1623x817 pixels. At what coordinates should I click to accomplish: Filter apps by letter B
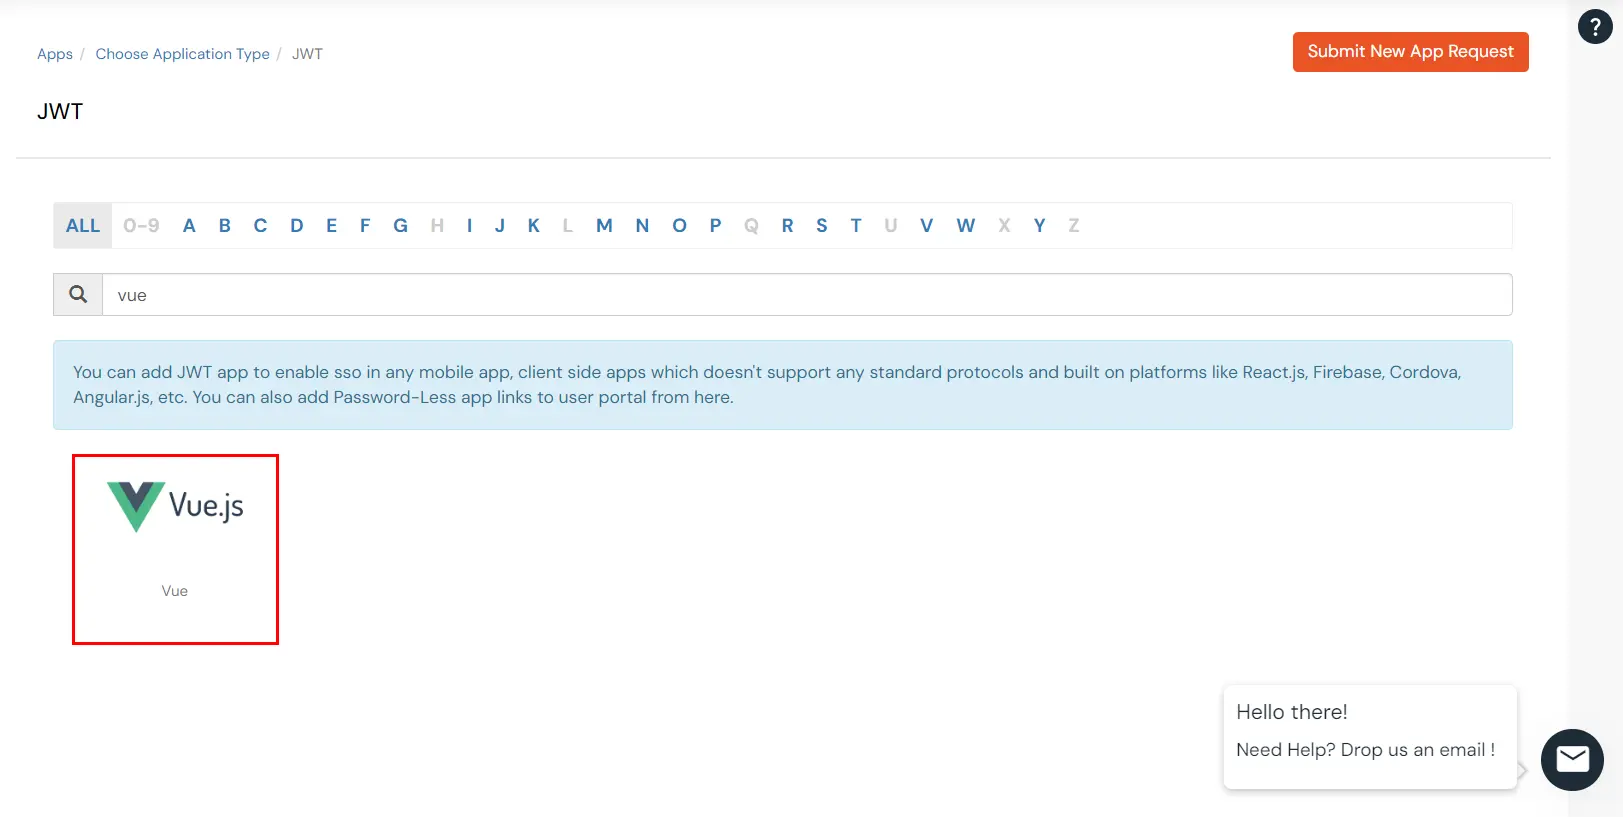coord(225,226)
